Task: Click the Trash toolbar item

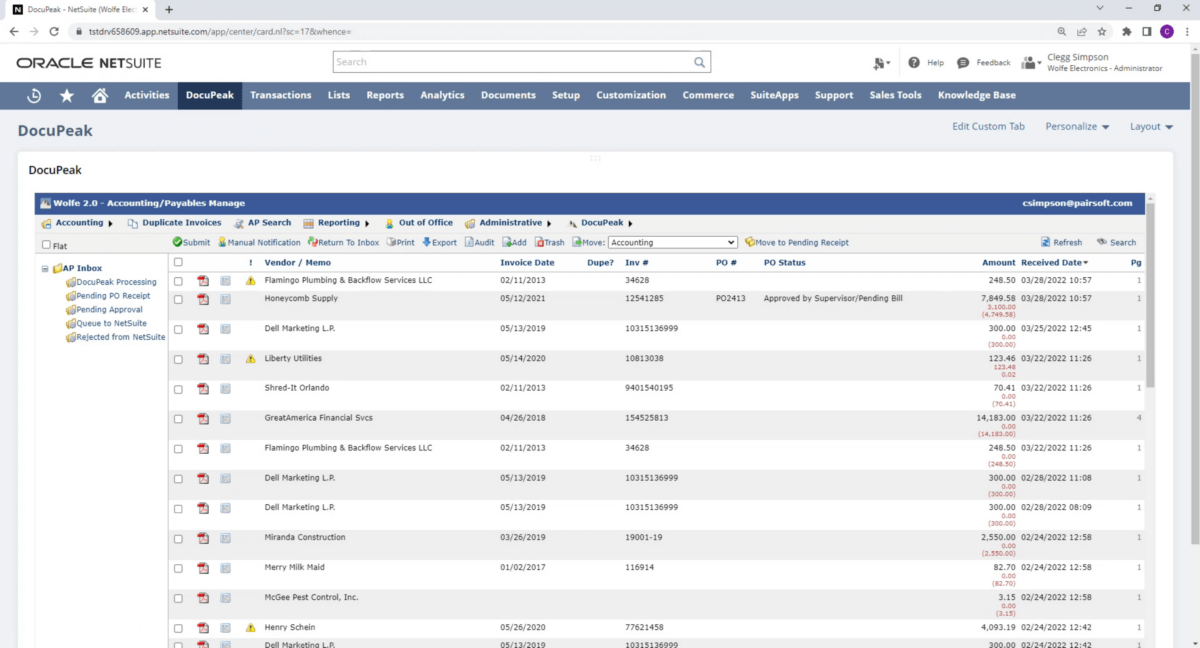Action: (x=549, y=242)
